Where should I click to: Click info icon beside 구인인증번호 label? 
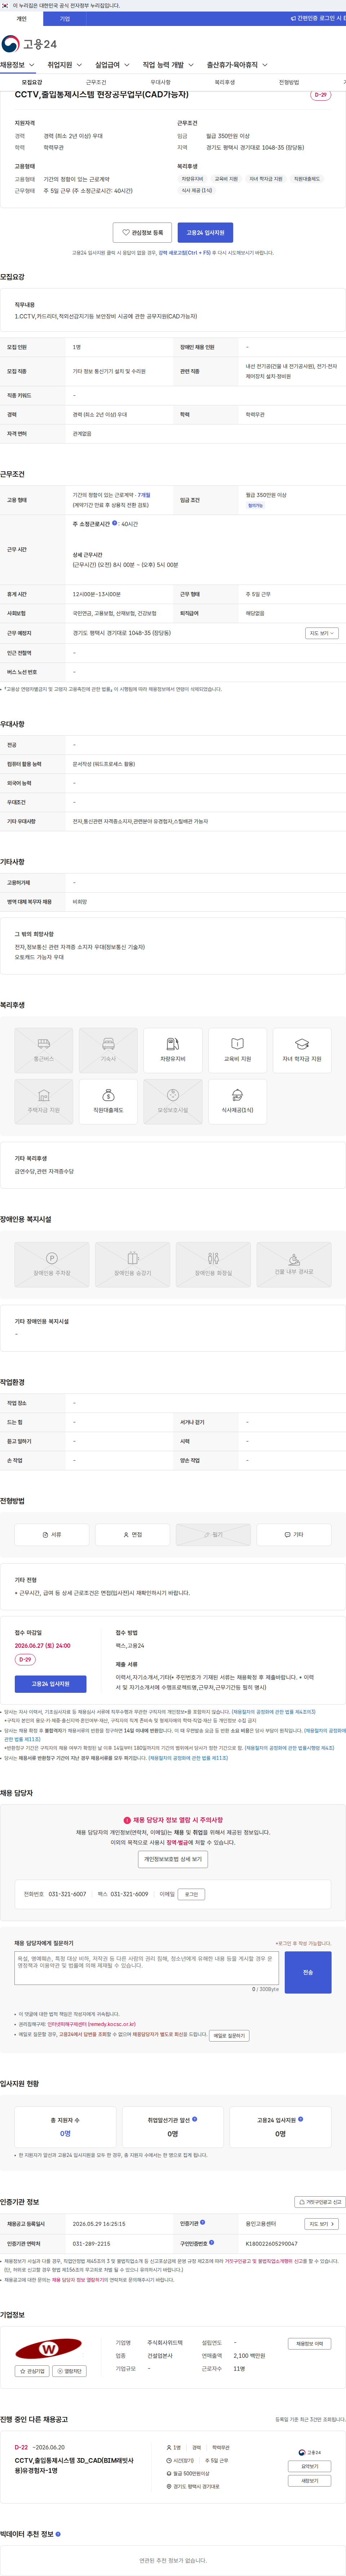point(211,2243)
